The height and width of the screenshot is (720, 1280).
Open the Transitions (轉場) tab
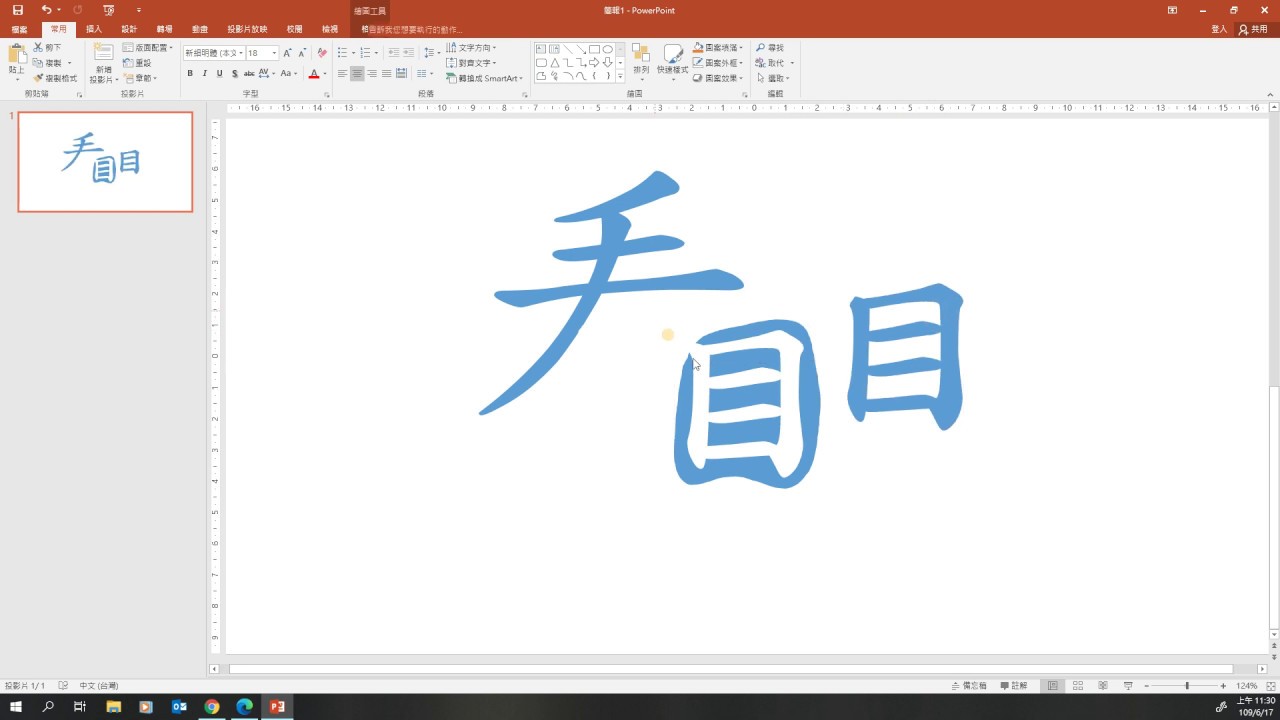point(164,29)
